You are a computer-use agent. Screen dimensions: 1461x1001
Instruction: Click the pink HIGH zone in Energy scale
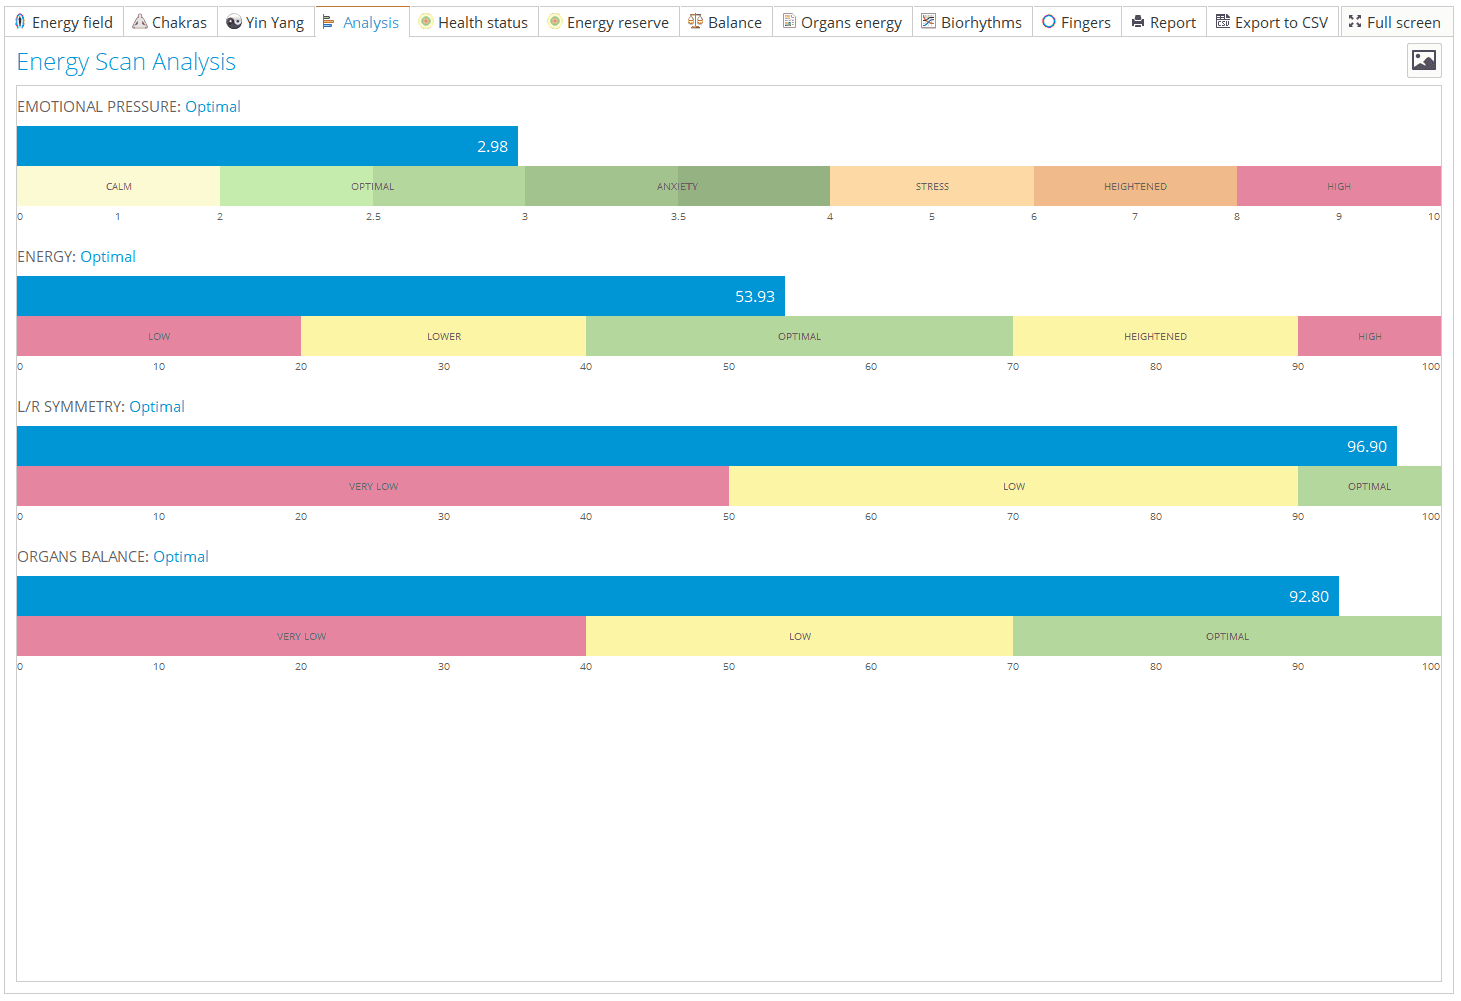1369,336
